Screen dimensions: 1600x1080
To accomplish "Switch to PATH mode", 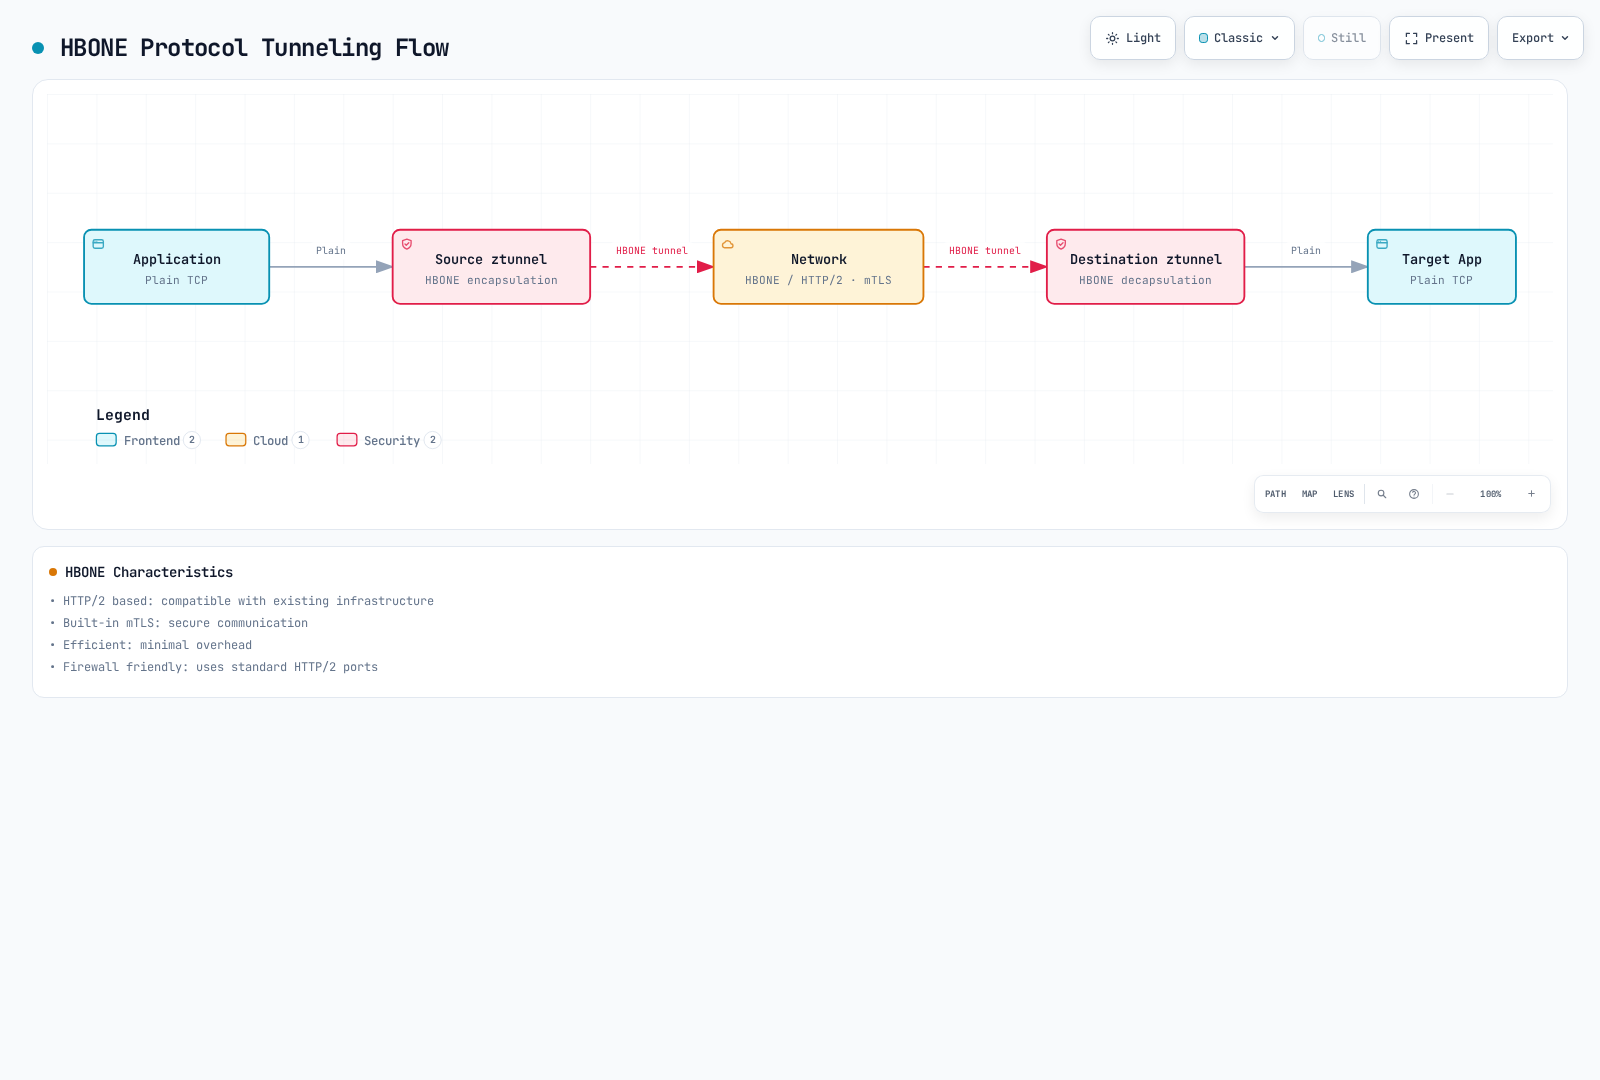I will [x=1276, y=494].
